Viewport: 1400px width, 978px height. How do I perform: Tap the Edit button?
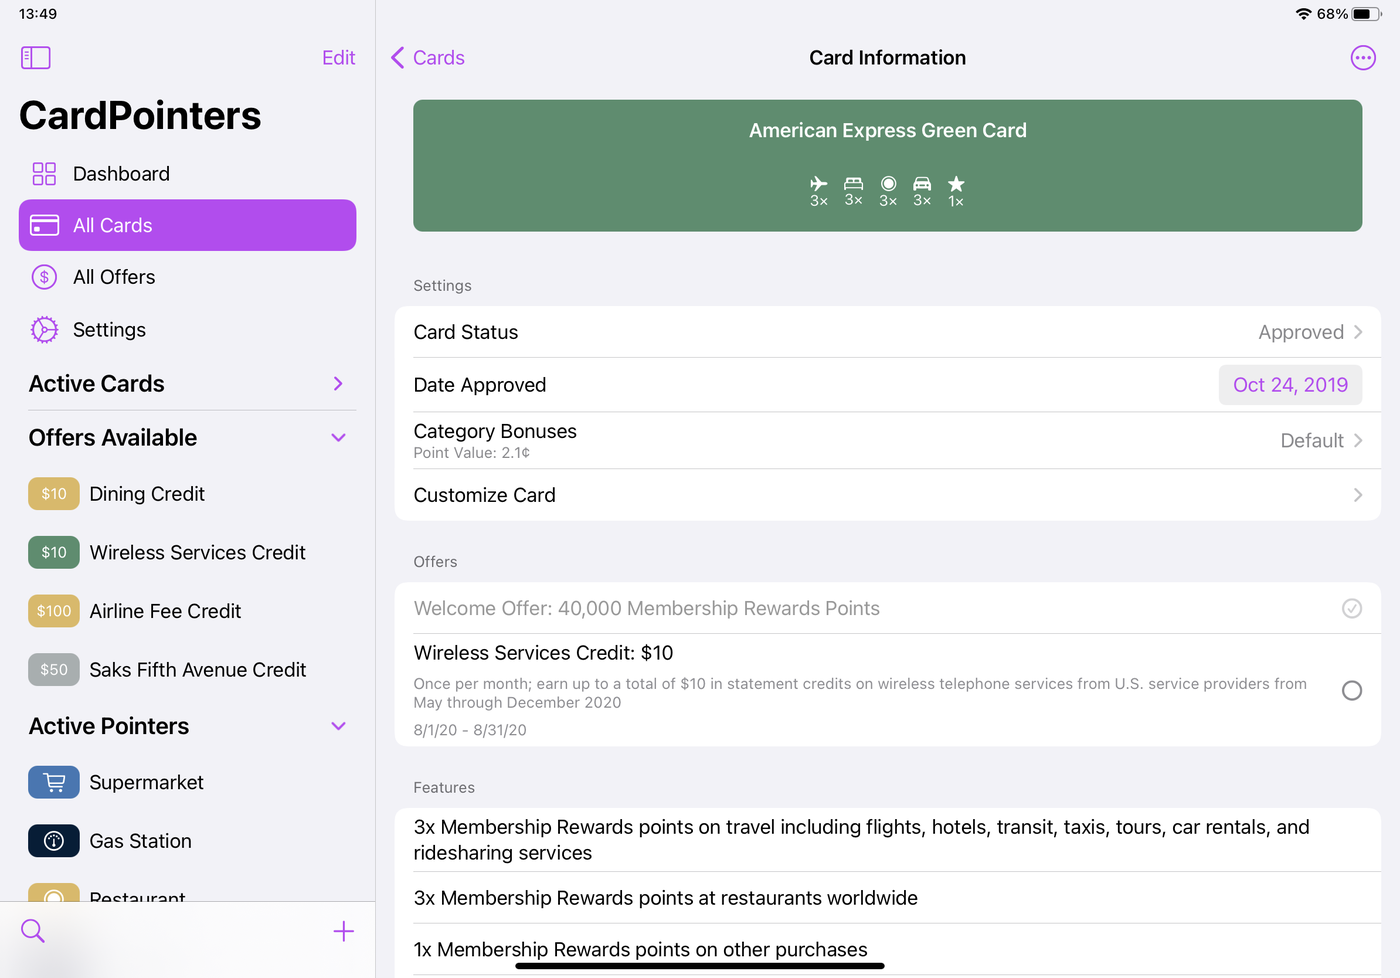pyautogui.click(x=338, y=58)
